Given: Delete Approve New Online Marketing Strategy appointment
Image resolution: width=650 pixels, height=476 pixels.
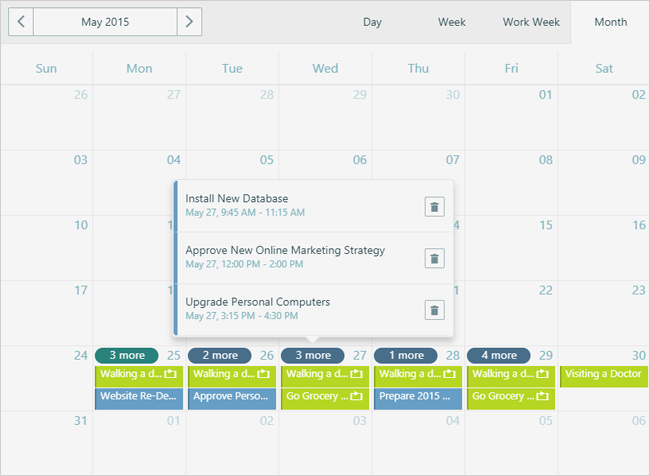Looking at the screenshot, I should tap(434, 258).
